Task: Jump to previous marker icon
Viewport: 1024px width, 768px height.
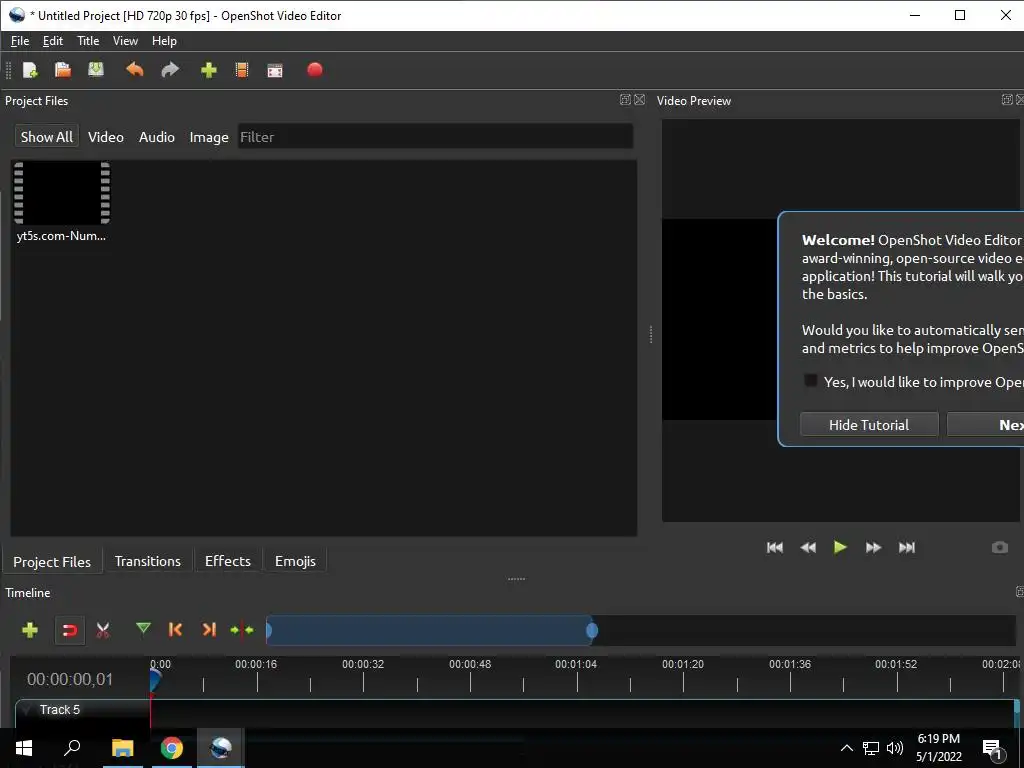Action: click(175, 630)
